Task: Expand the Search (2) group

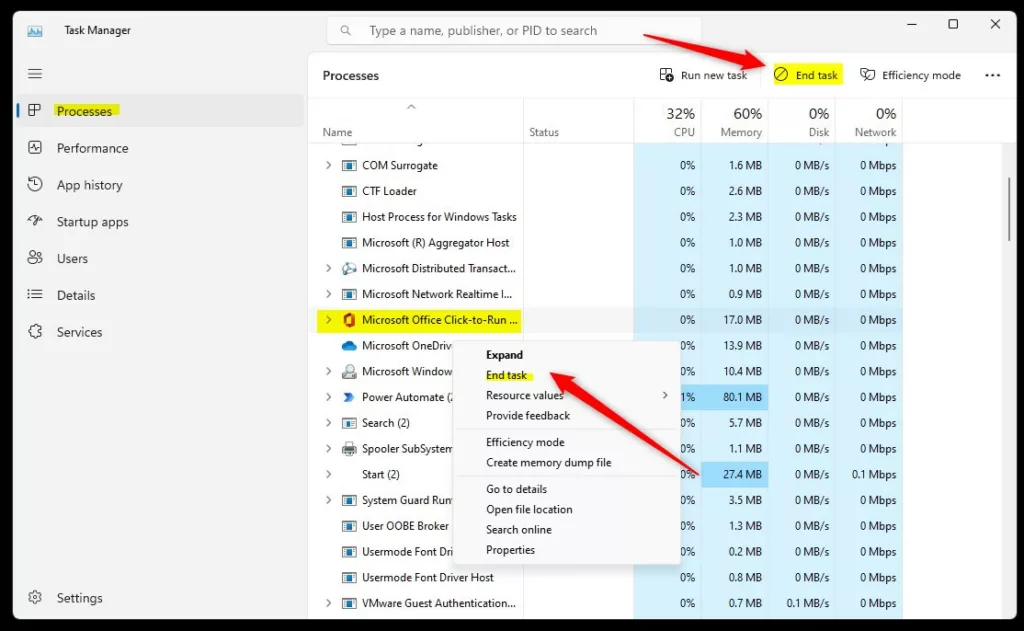Action: coord(328,423)
